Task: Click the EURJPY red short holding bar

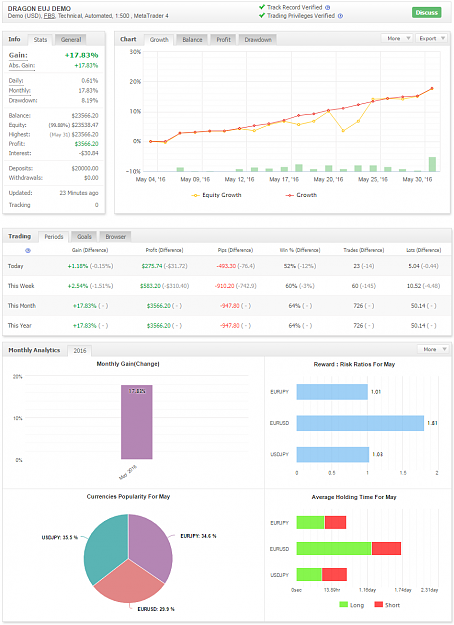Action: click(335, 523)
